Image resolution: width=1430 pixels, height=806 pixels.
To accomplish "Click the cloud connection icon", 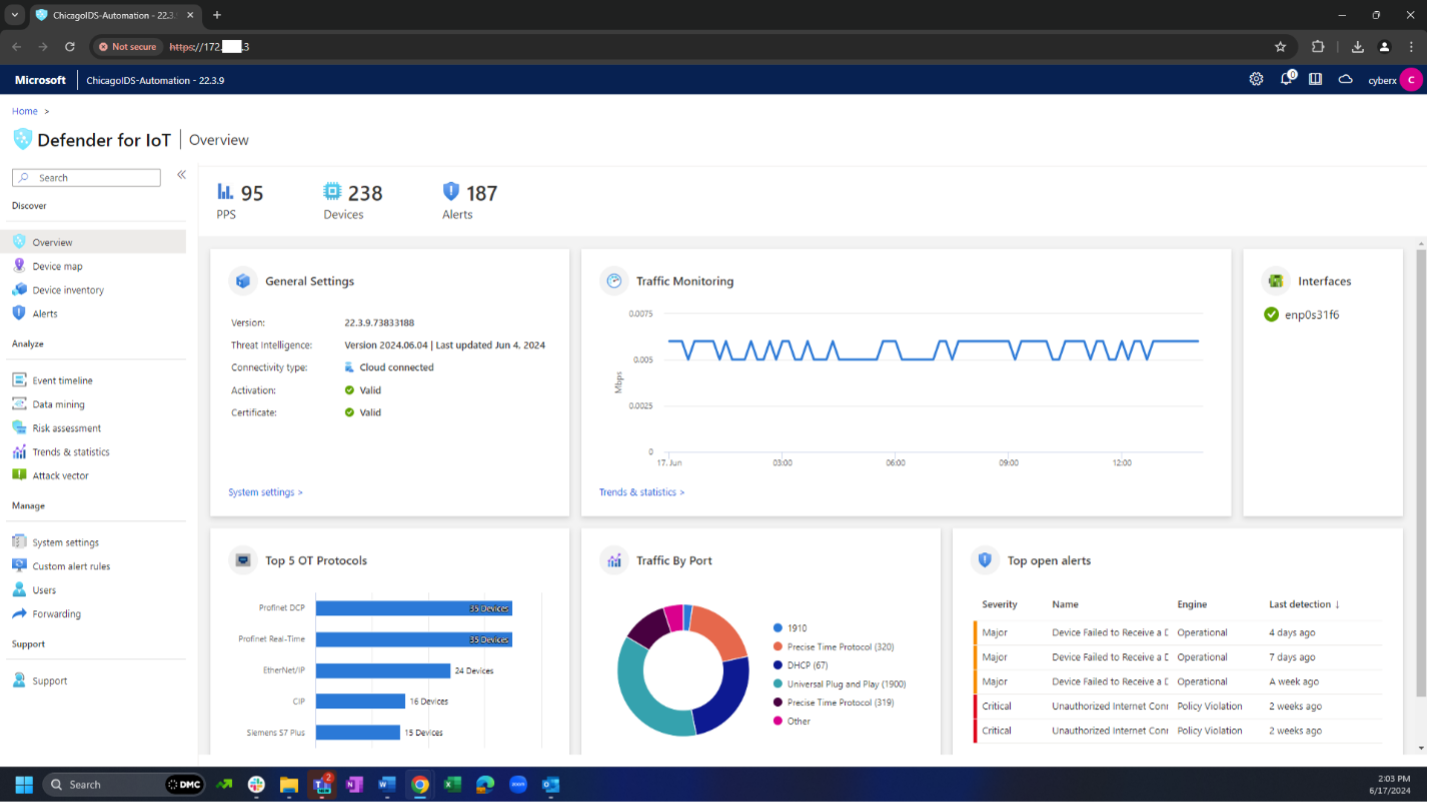I will [x=1346, y=80].
